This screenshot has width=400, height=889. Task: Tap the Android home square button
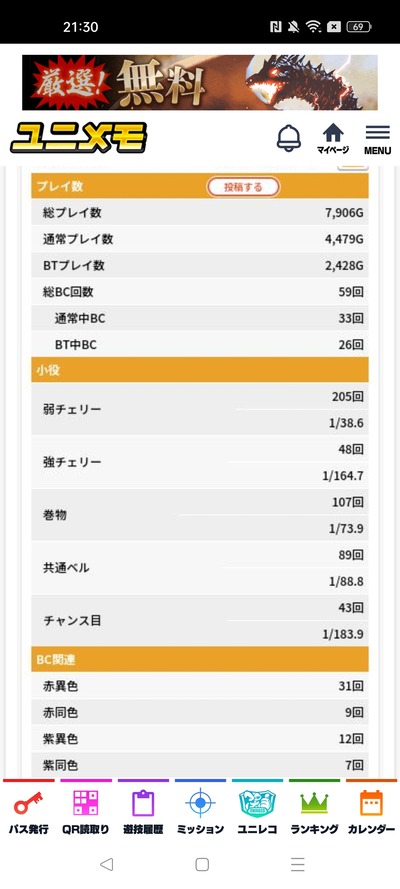(x=202, y=864)
